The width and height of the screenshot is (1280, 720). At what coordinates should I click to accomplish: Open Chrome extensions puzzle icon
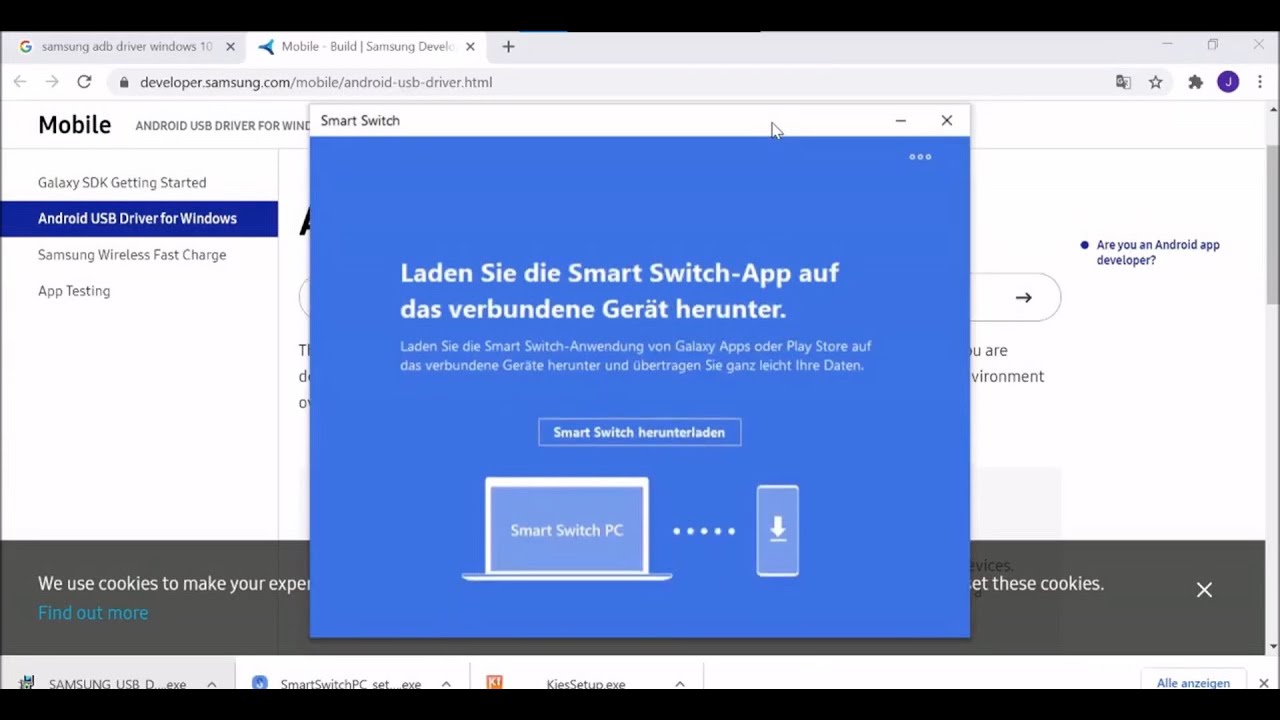[x=1195, y=82]
